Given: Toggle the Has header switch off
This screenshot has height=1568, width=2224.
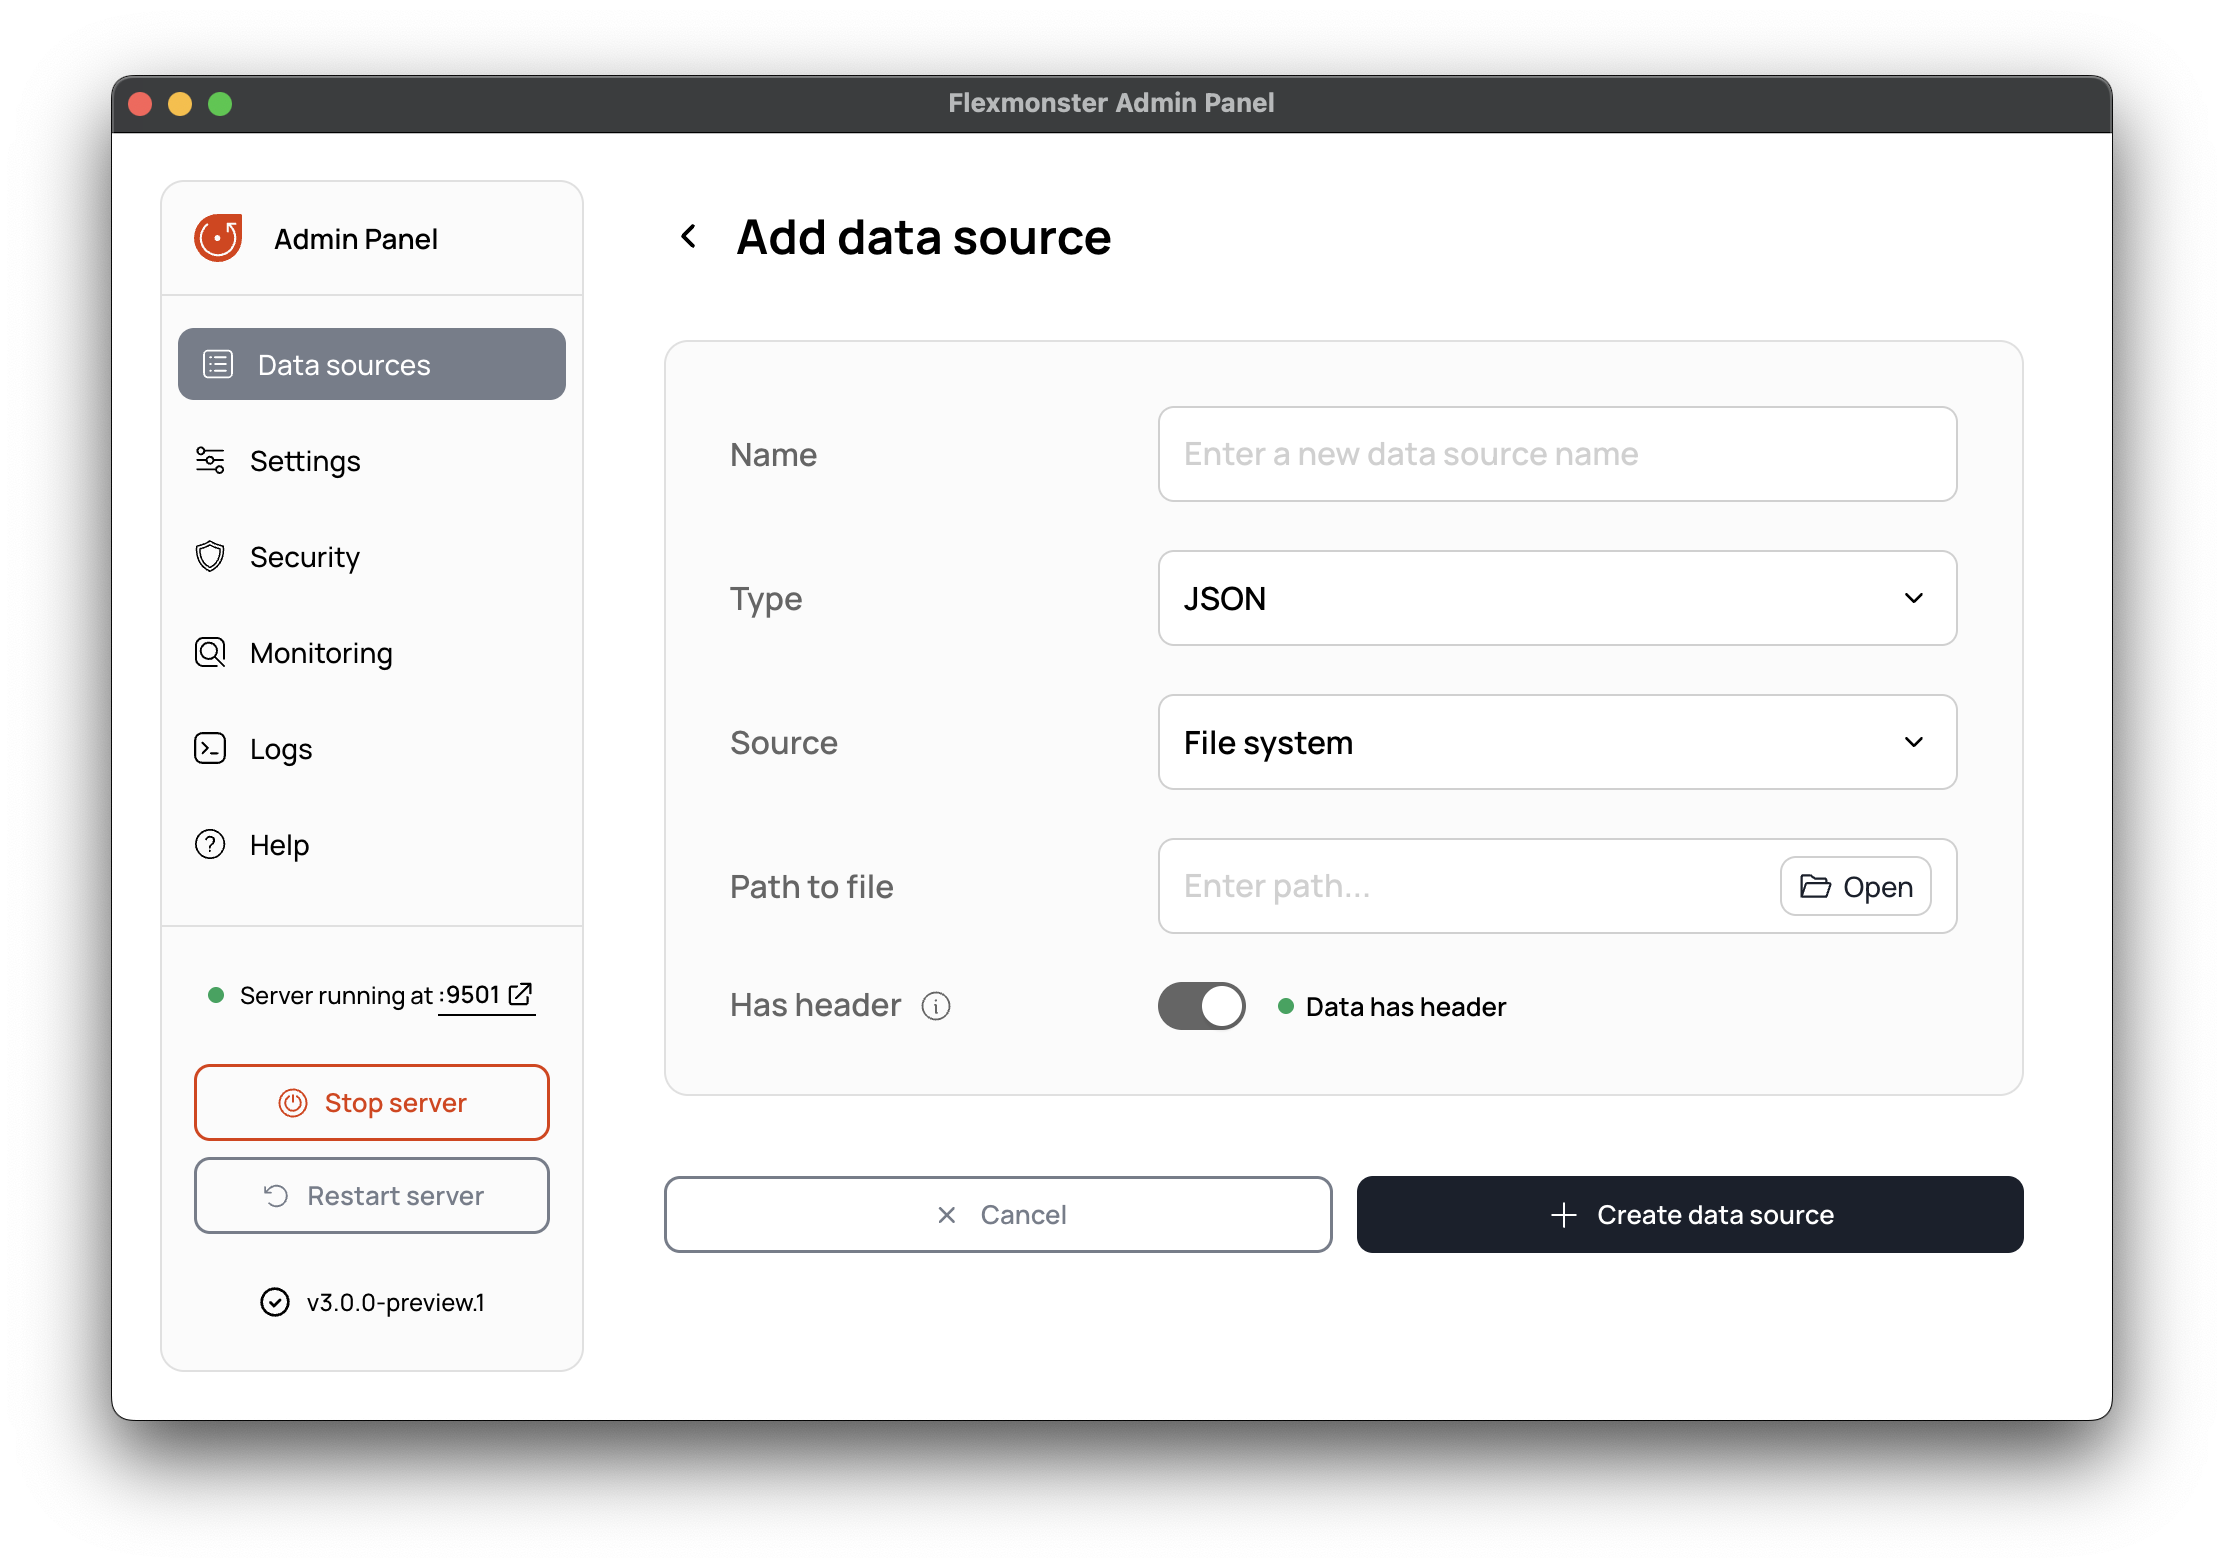Looking at the screenshot, I should click(1201, 1006).
